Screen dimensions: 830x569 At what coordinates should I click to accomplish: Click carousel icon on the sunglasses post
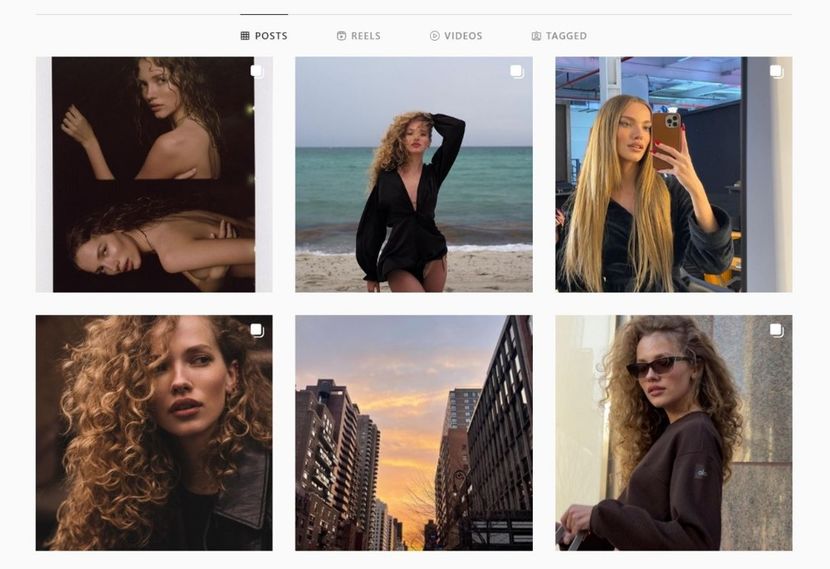(x=776, y=330)
